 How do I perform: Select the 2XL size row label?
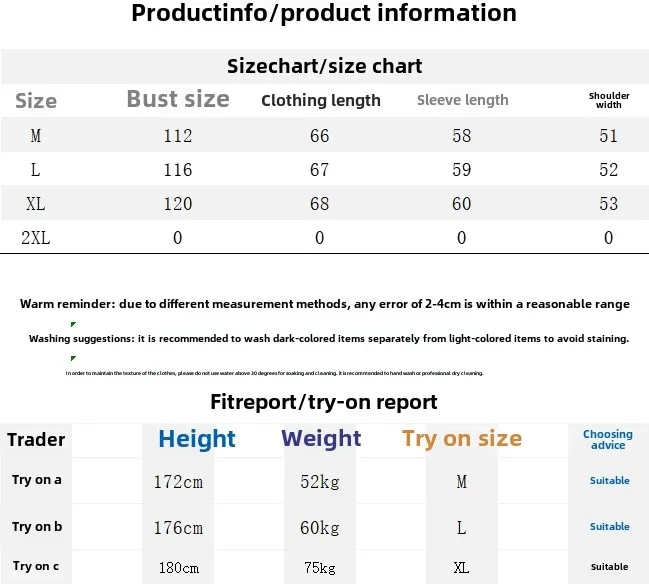(x=36, y=238)
